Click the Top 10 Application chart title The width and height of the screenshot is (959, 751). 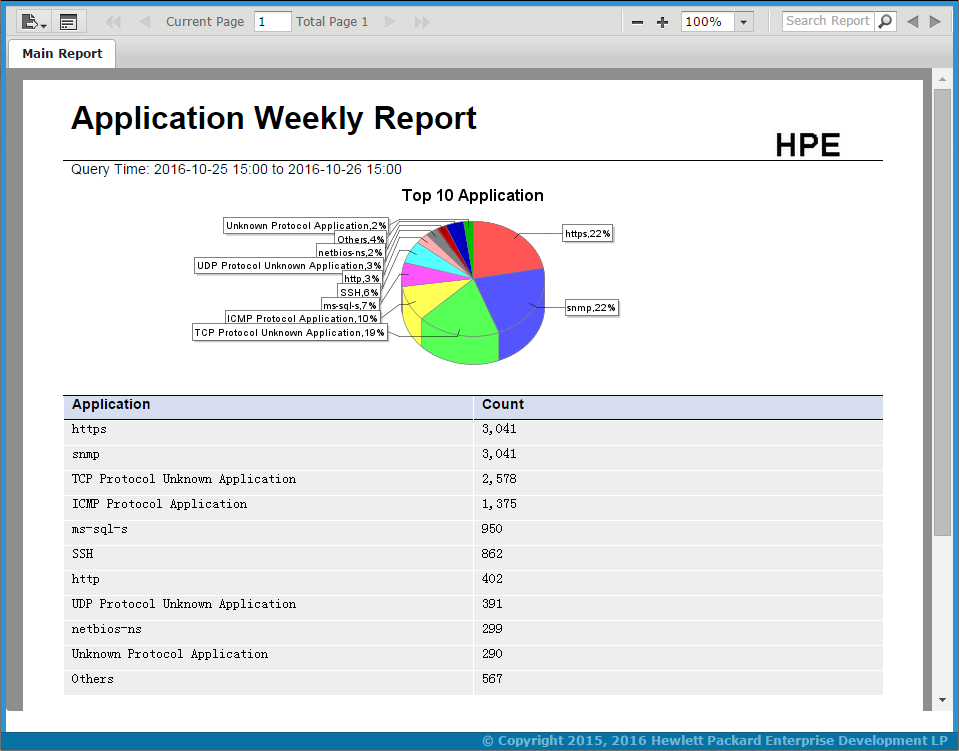coord(472,196)
